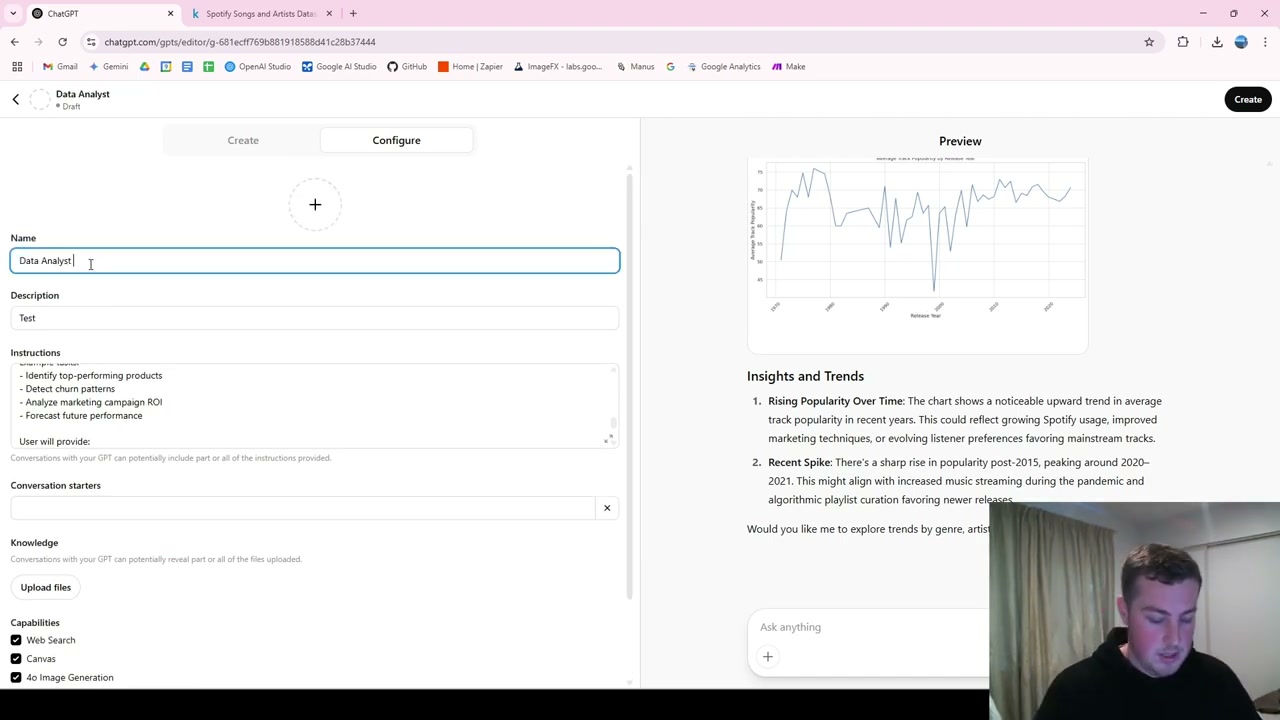Switch to the Create tab
Viewport: 1280px width, 720px height.
point(243,140)
